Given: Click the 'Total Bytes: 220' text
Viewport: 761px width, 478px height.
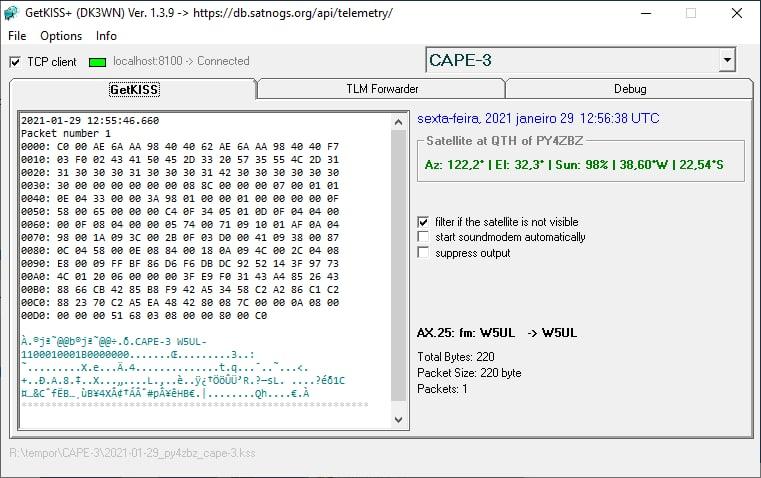Looking at the screenshot, I should [456, 357].
